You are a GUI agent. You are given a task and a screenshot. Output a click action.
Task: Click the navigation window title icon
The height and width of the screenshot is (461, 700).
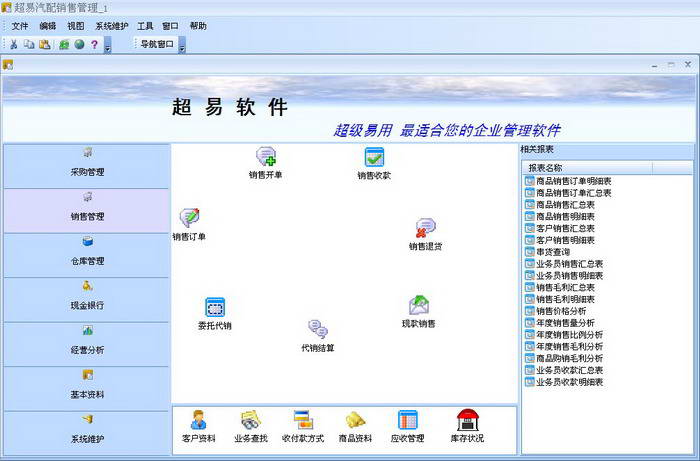click(x=8, y=65)
